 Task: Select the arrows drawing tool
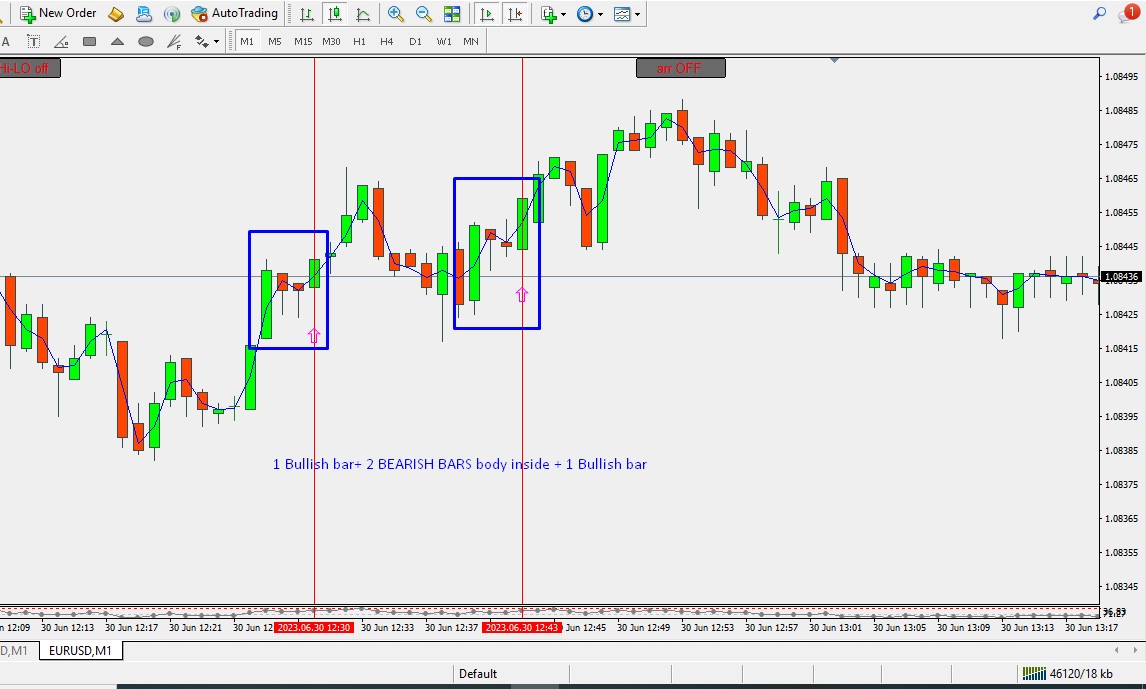[x=202, y=42]
